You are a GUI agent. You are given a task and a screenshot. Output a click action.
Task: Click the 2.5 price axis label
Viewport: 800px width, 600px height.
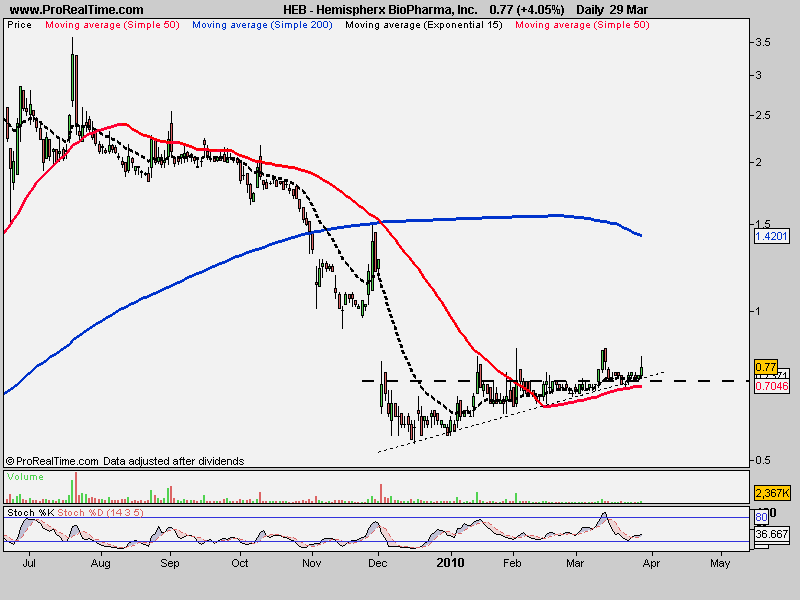pyautogui.click(x=762, y=115)
